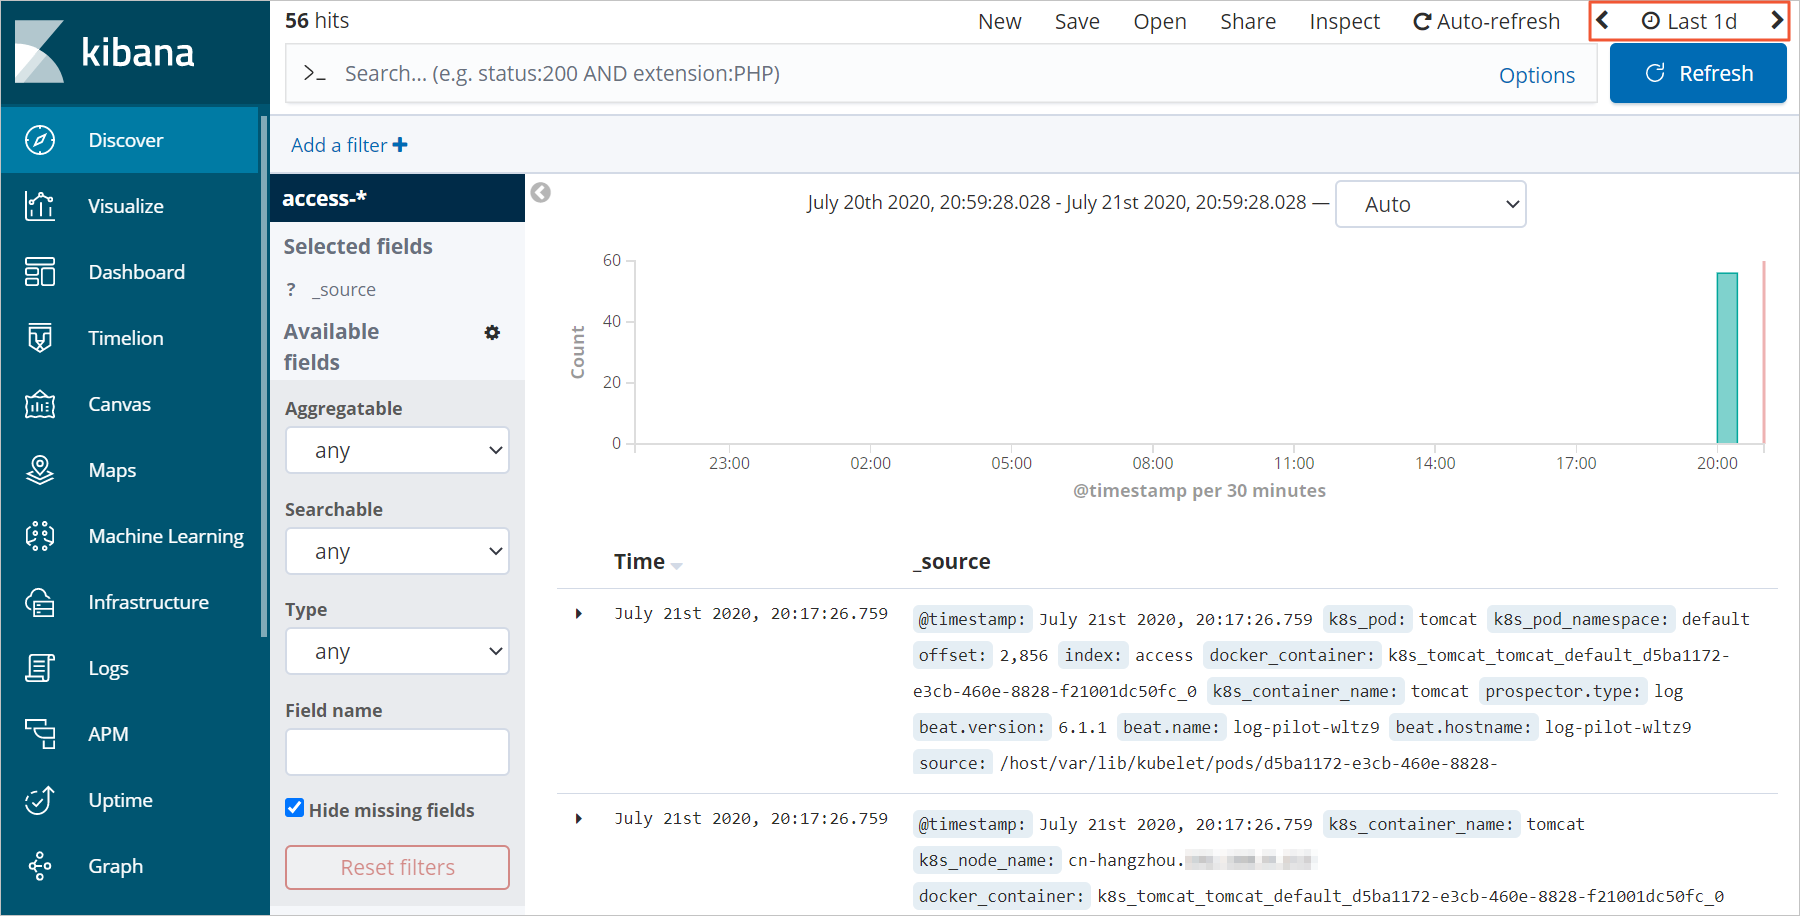This screenshot has height=916, width=1800.
Task: Click the Field name input box
Action: pyautogui.click(x=397, y=751)
